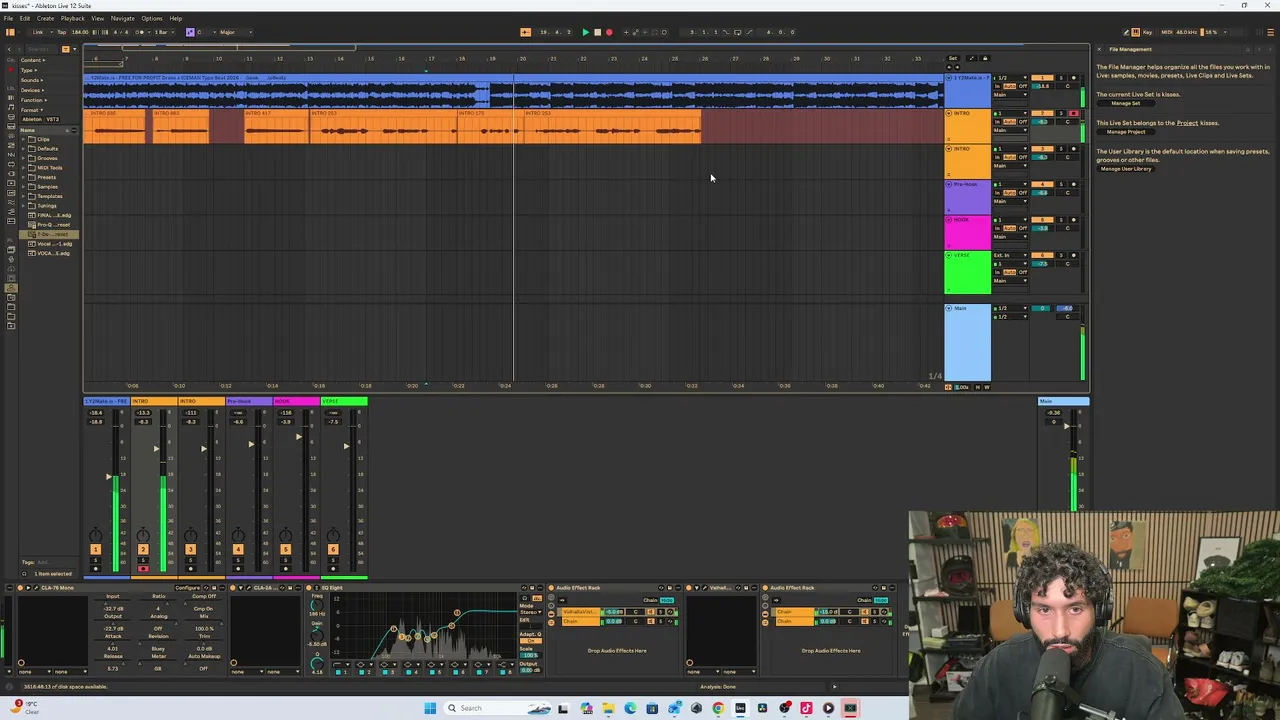Screen dimensions: 1280x720
Task: Open the Navigate menu
Action: (122, 18)
